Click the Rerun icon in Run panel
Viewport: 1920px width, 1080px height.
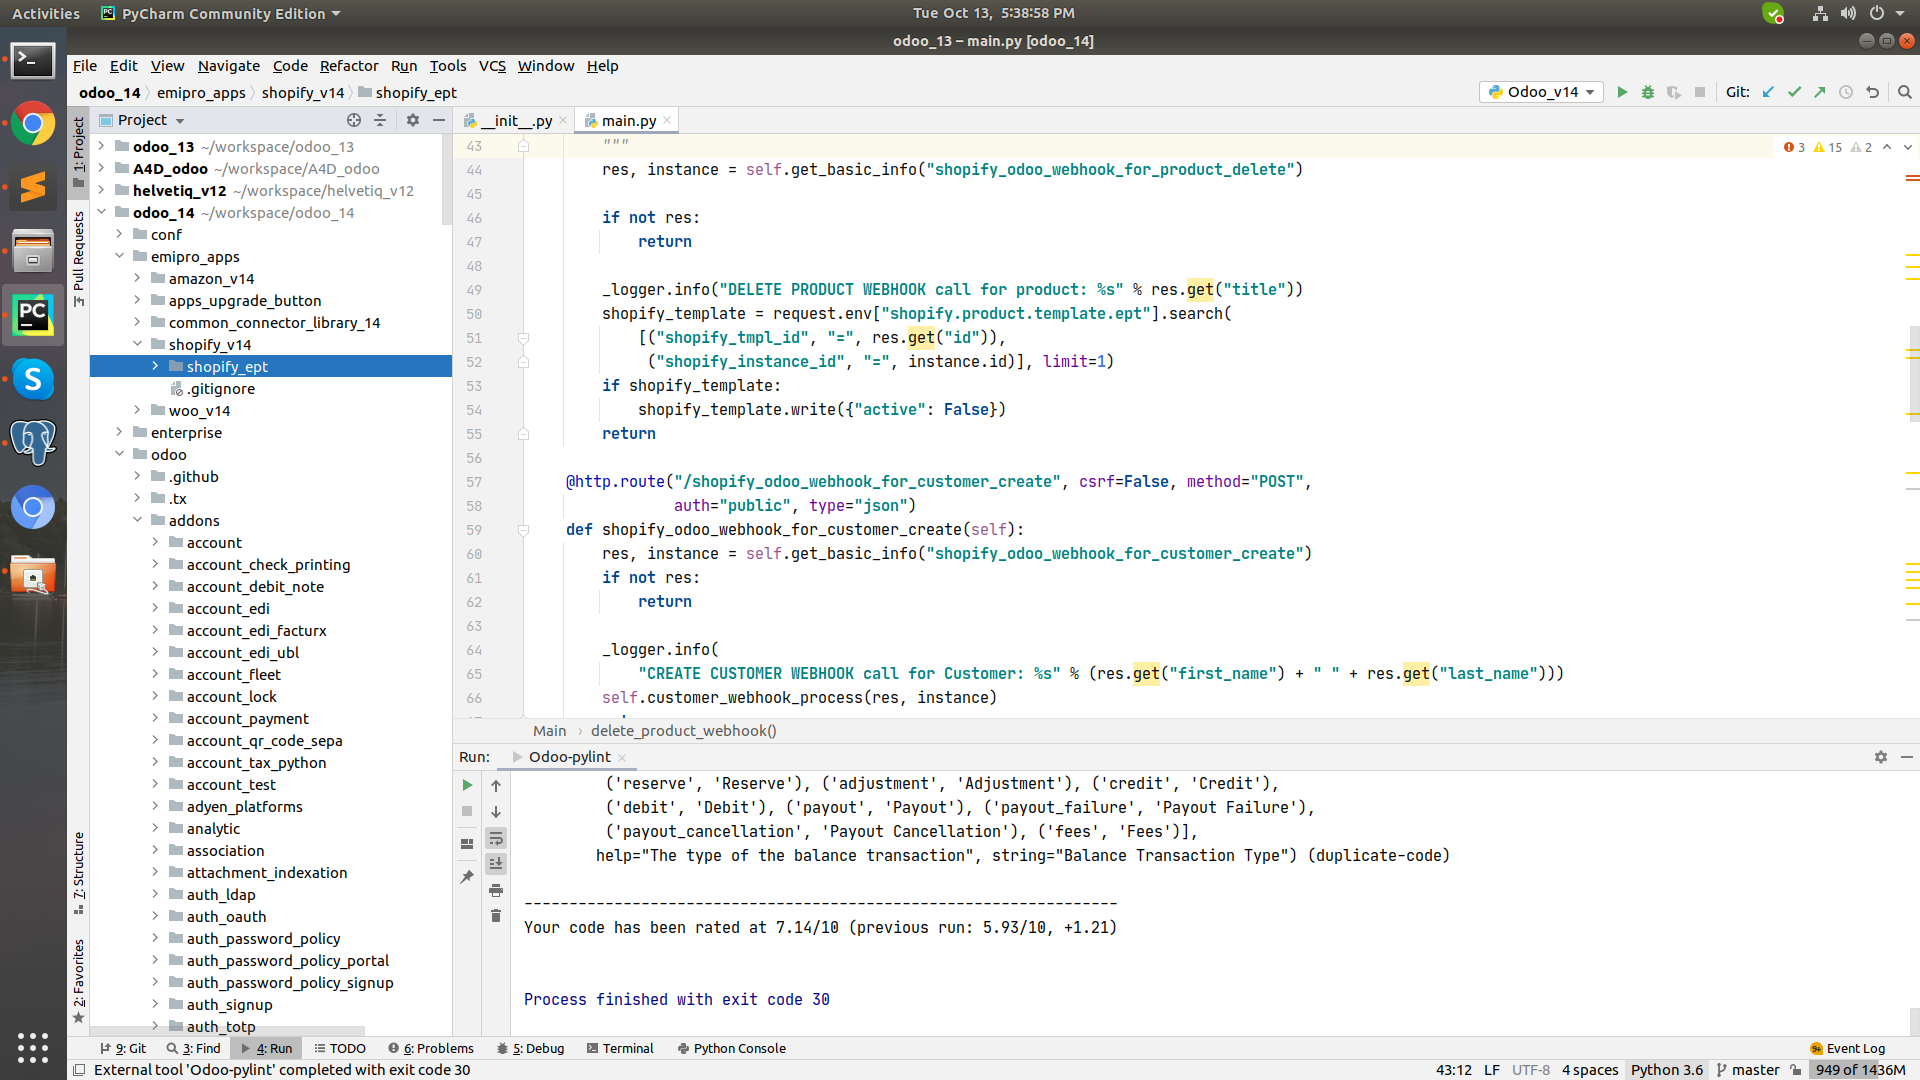[467, 785]
